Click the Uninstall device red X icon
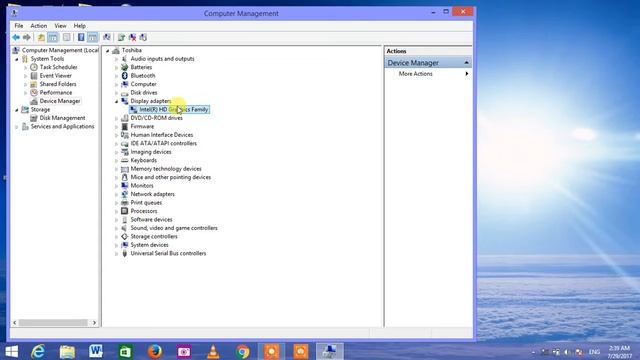 coord(132,38)
